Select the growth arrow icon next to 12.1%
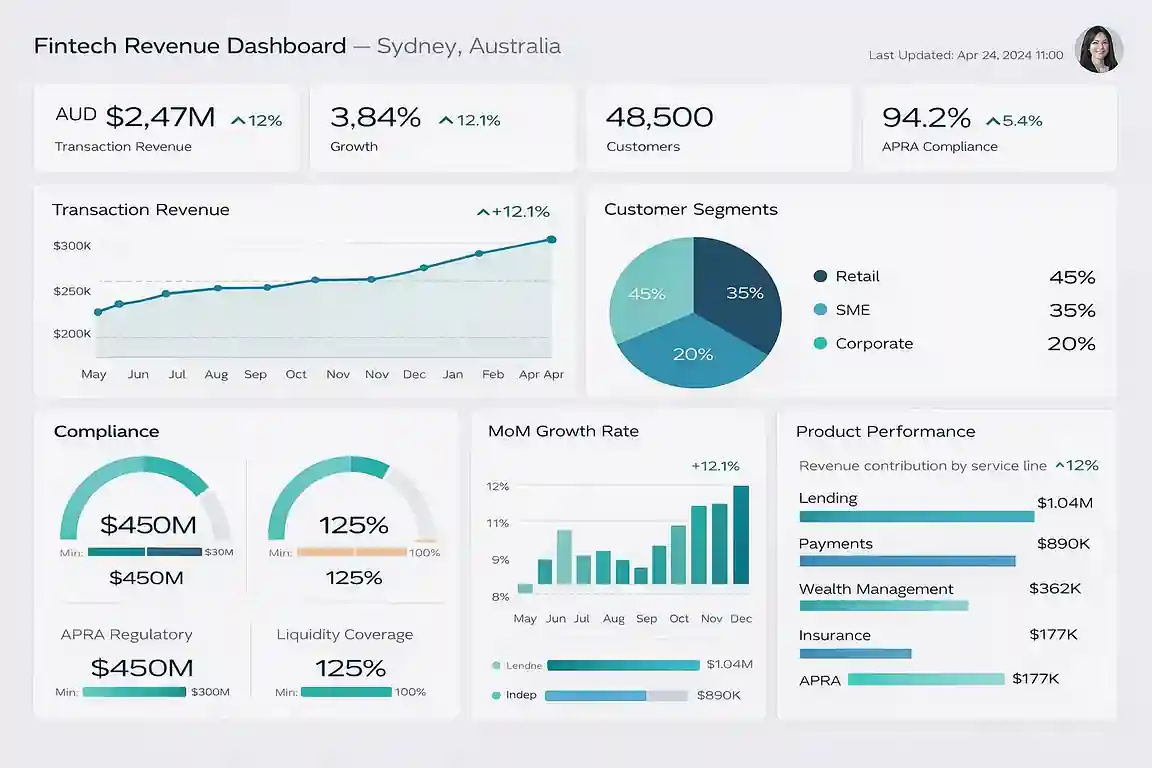The image size is (1152, 768). (445, 119)
